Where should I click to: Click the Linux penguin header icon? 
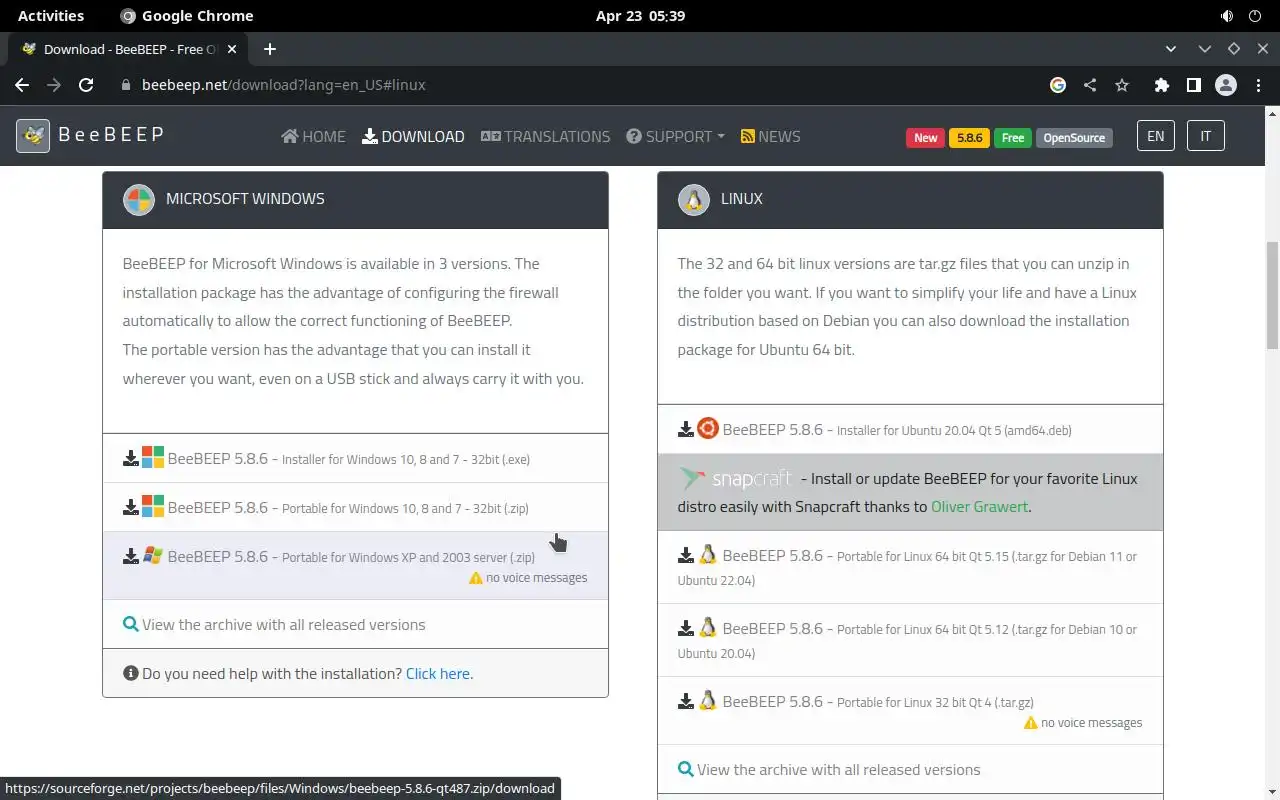click(x=694, y=199)
